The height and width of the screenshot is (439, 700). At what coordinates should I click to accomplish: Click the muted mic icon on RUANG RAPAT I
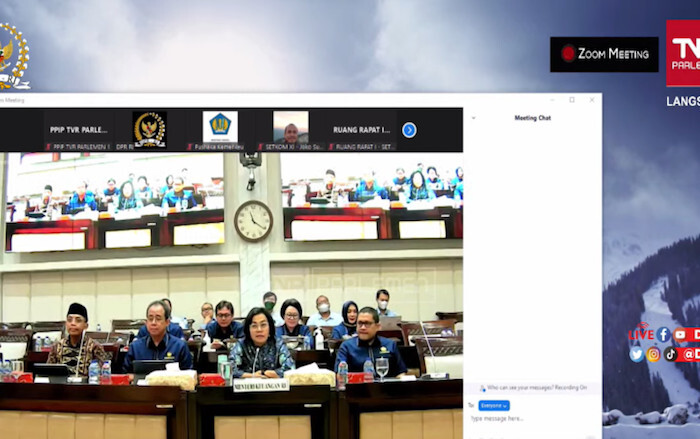[x=331, y=146]
